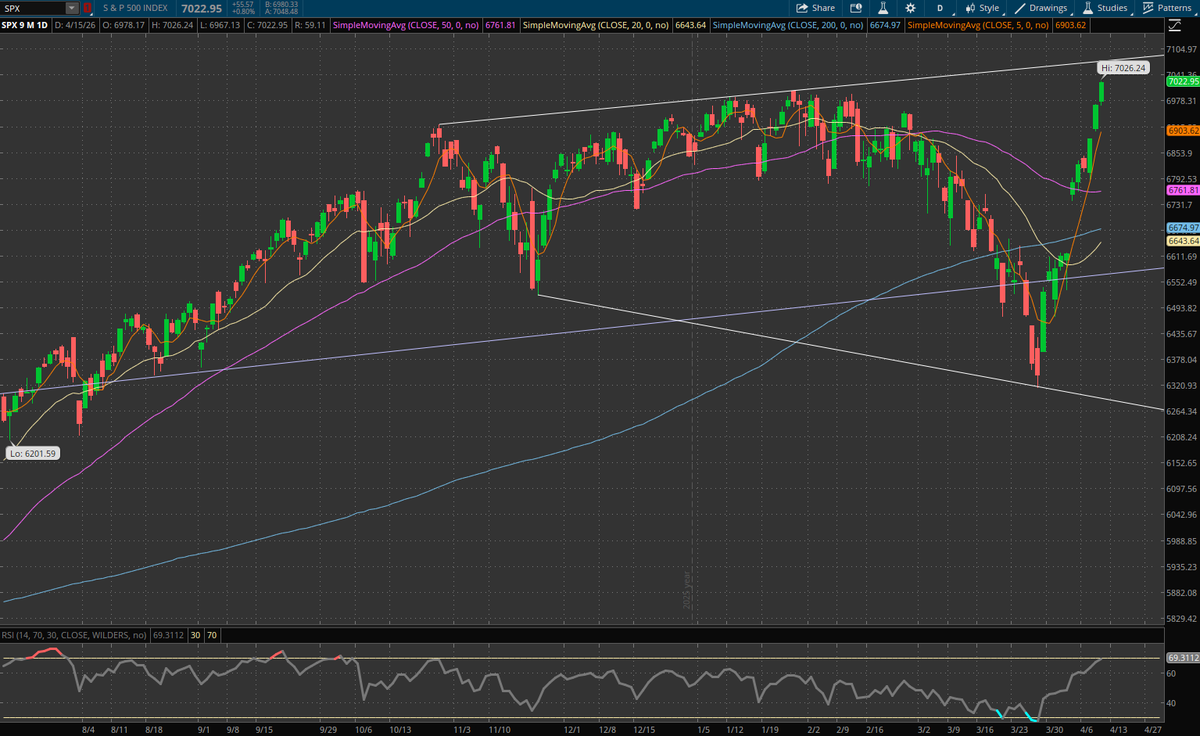Click the large 7022.95 quote price
The image size is (1200, 736).
(201, 8)
